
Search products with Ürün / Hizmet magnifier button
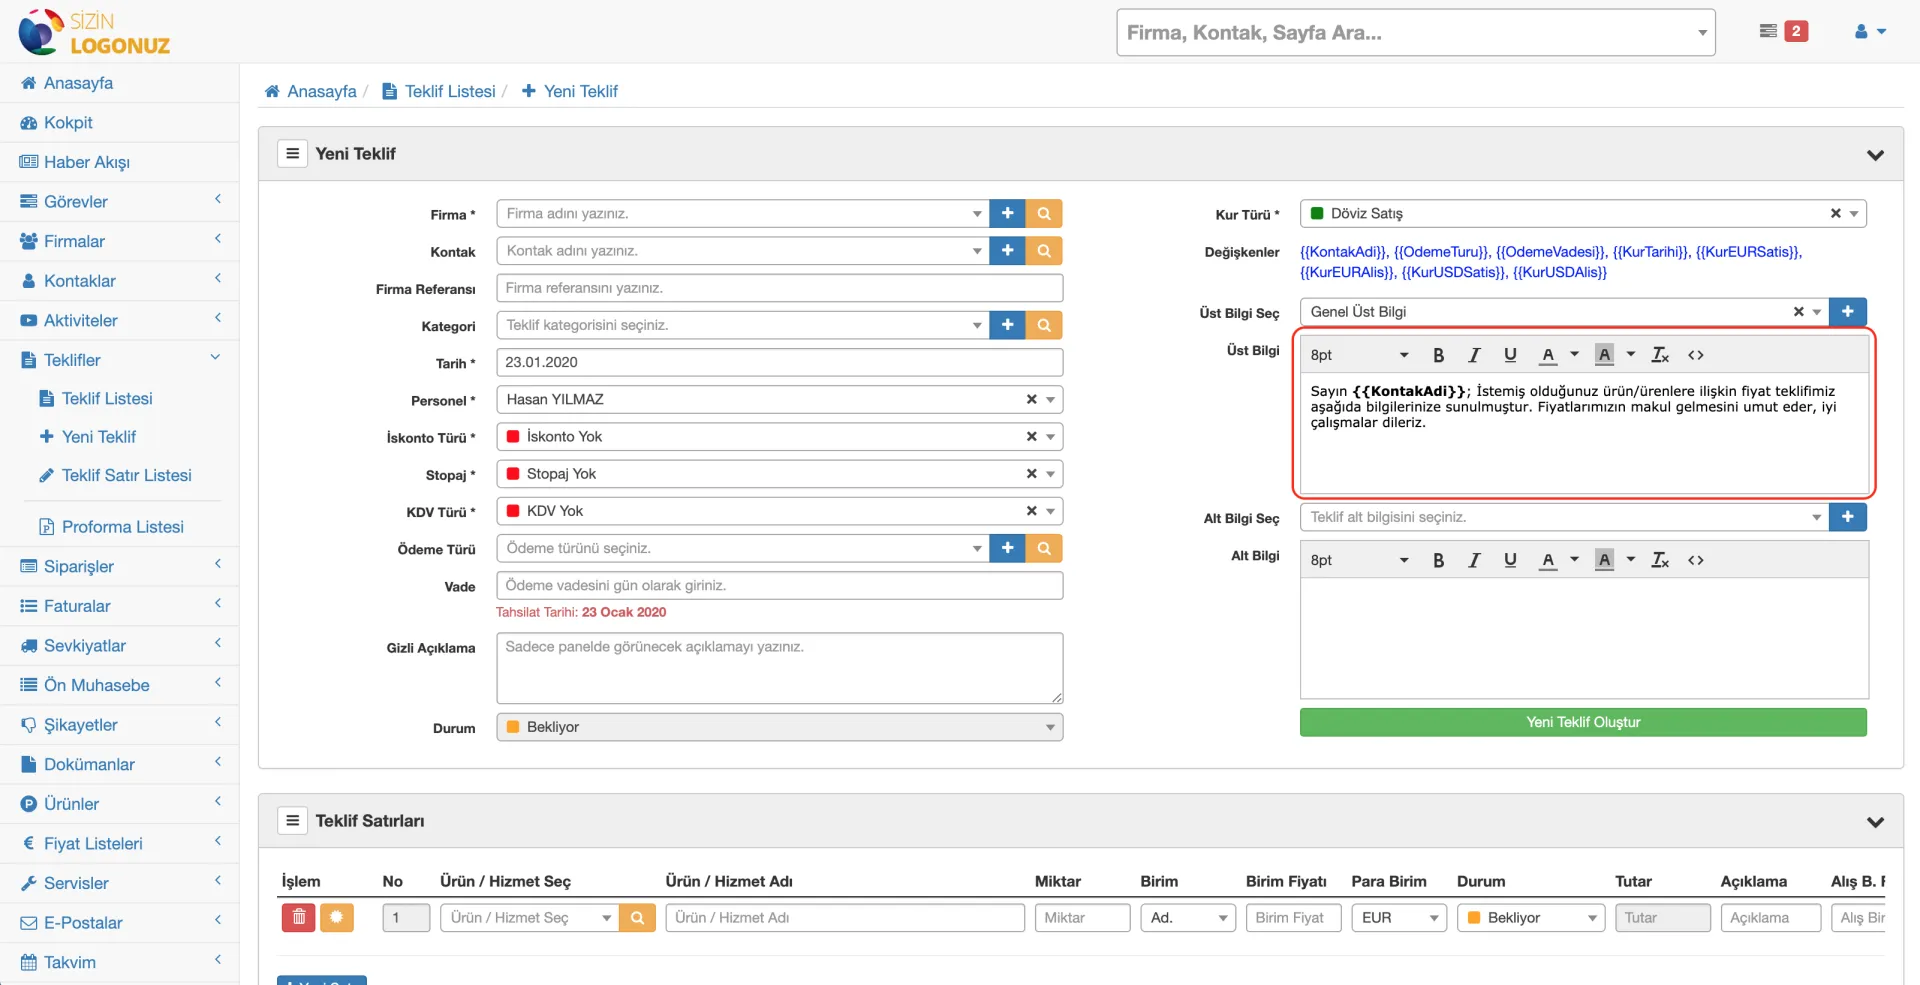coord(637,917)
